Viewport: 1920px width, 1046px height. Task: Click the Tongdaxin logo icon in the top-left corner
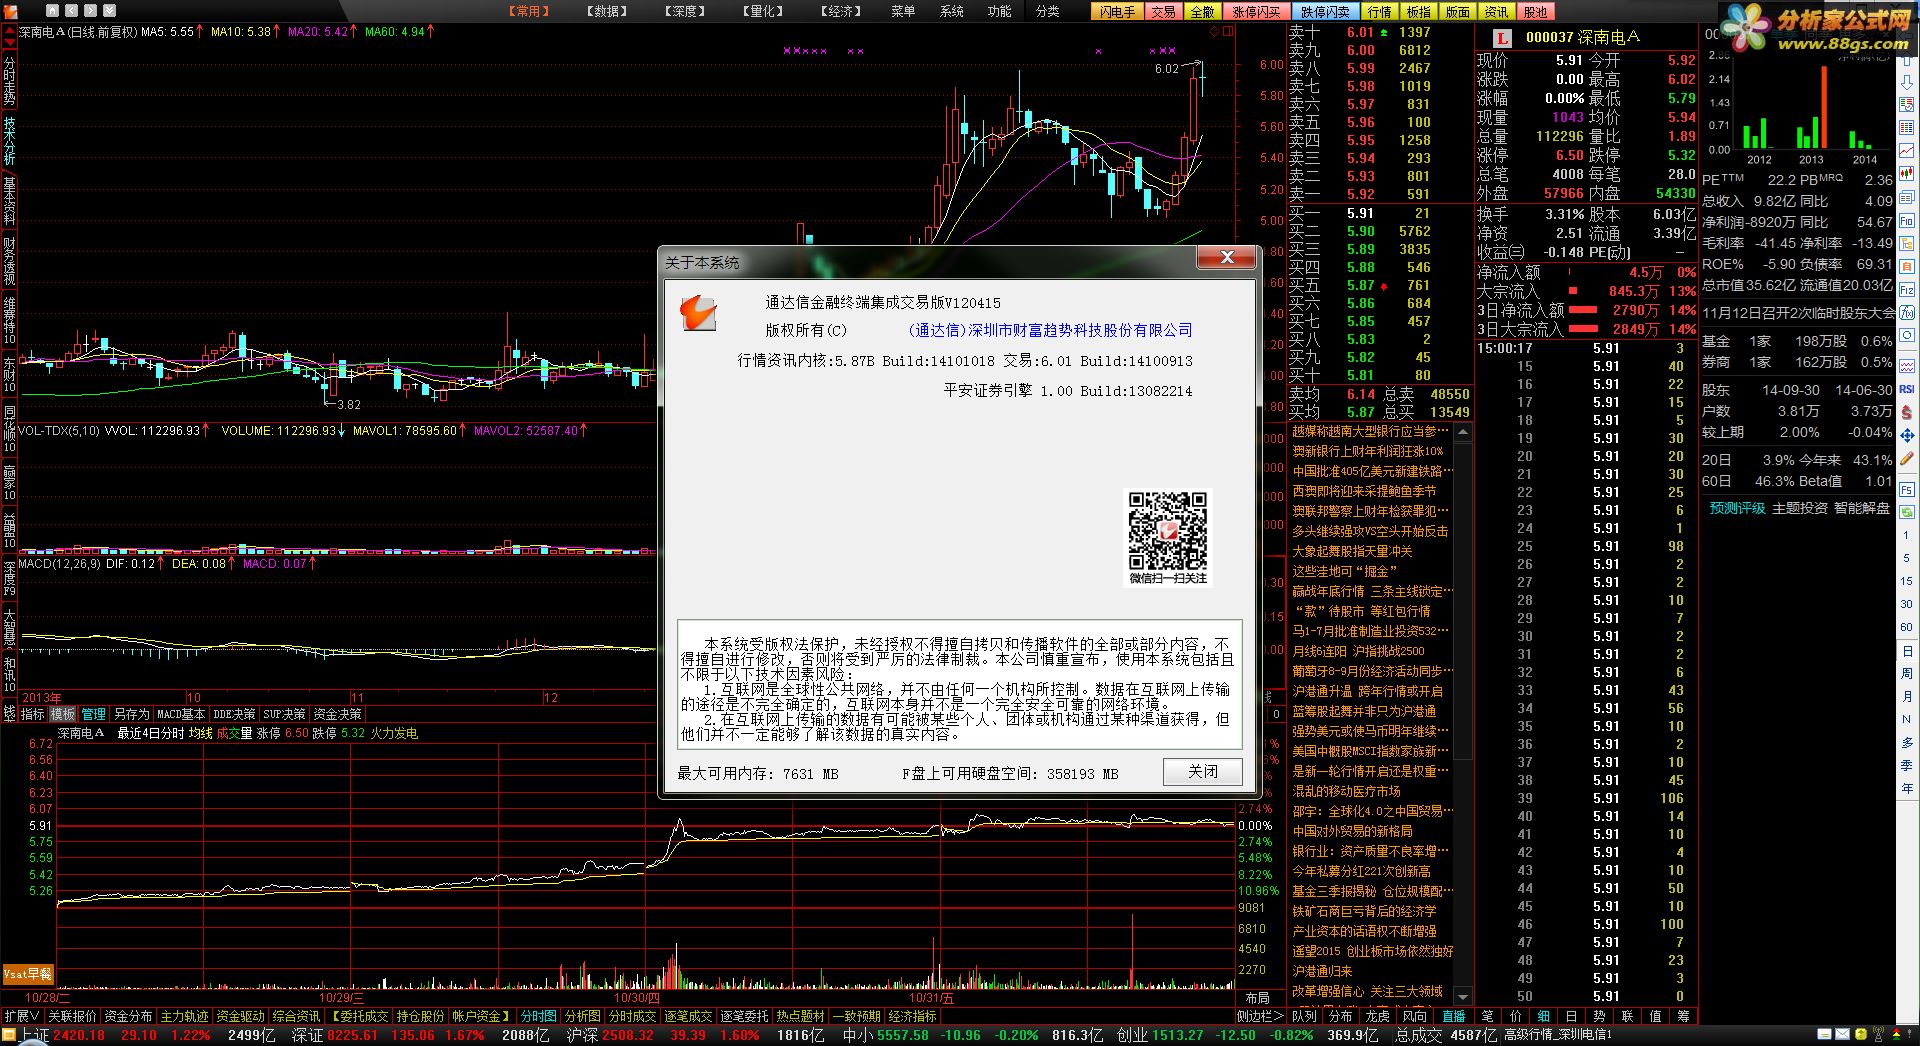point(10,11)
